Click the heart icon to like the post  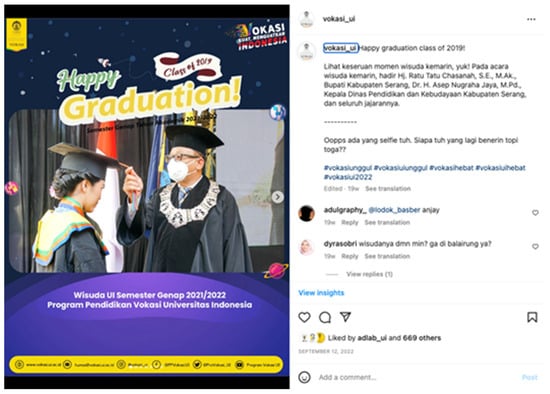click(304, 317)
